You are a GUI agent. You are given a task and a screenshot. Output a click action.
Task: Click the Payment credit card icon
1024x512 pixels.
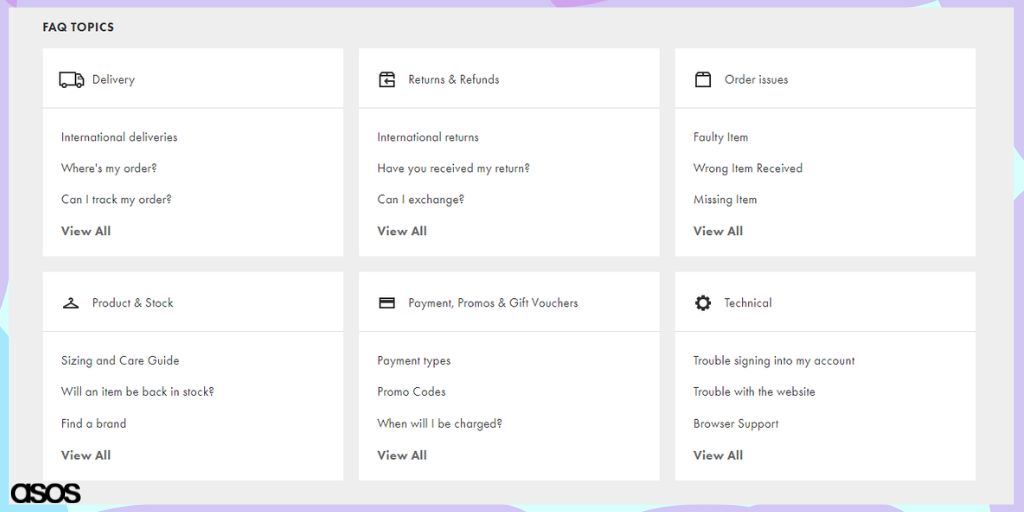click(x=387, y=303)
